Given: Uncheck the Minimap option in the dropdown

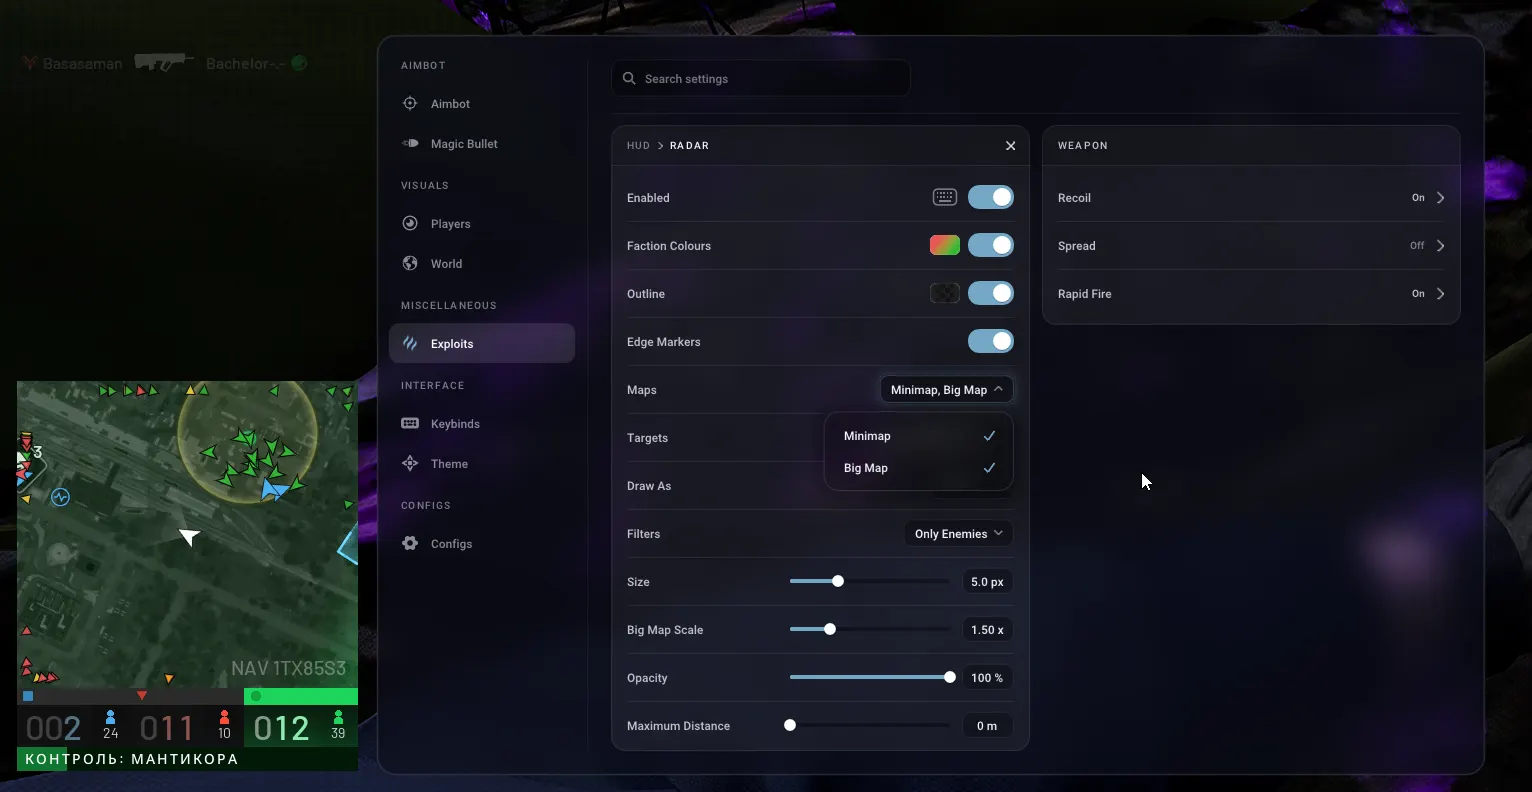Looking at the screenshot, I should tap(919, 436).
